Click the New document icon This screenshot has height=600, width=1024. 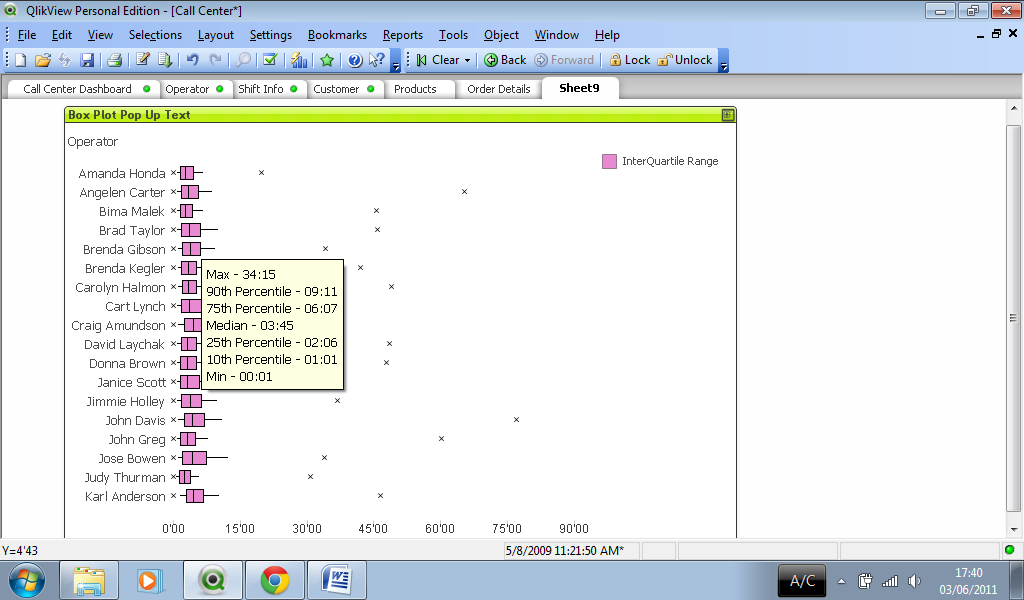(x=20, y=60)
